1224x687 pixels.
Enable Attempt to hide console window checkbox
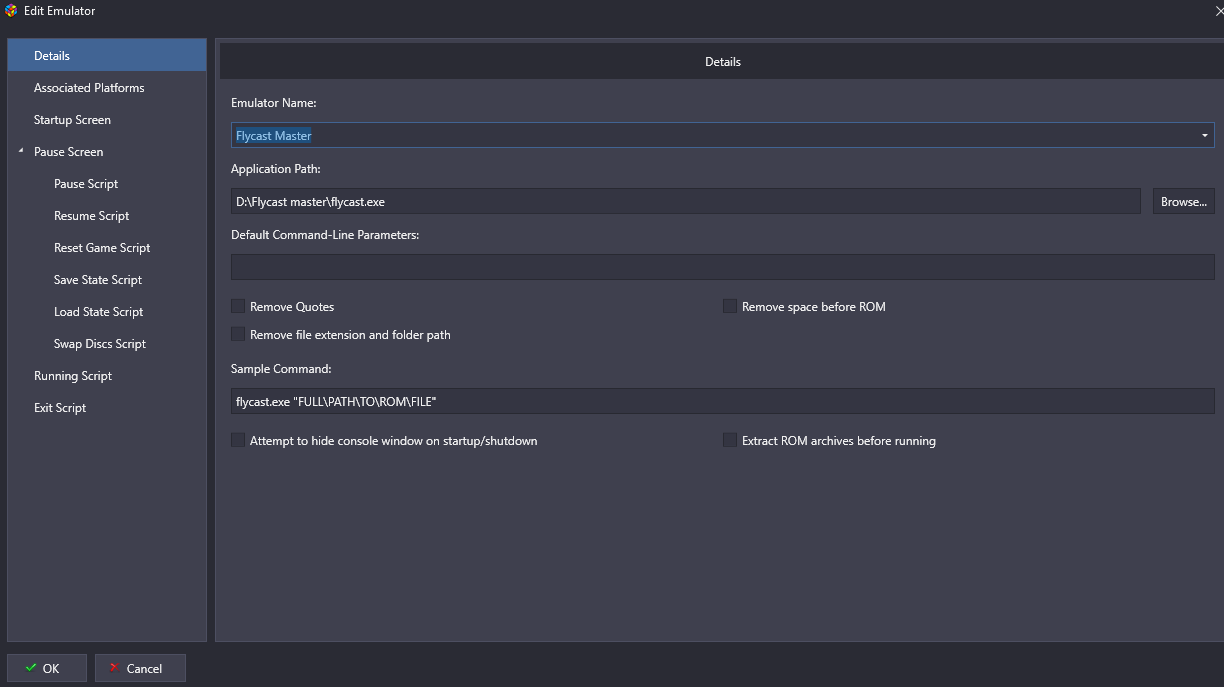[238, 440]
